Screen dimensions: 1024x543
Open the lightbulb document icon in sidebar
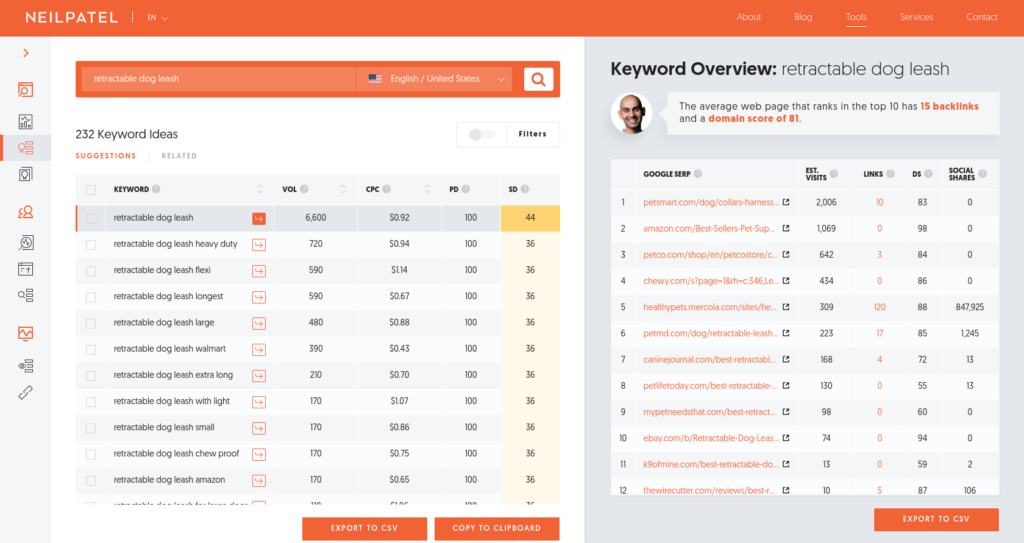point(25,174)
